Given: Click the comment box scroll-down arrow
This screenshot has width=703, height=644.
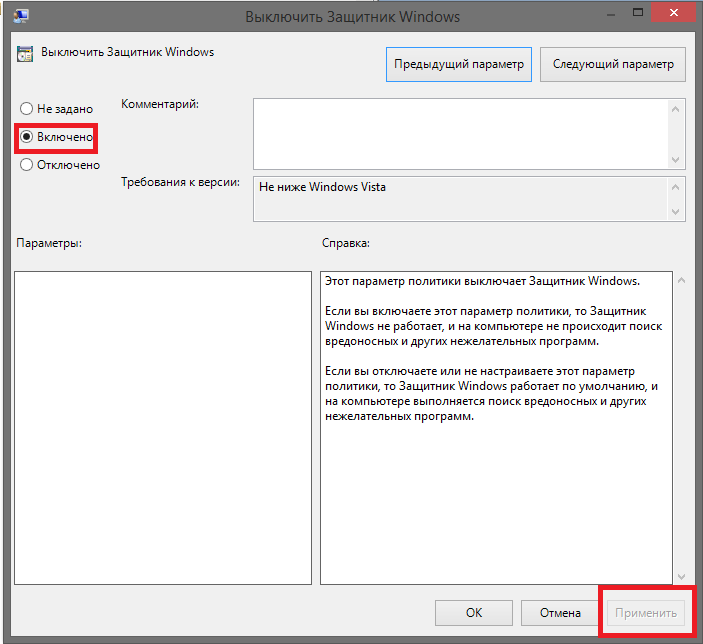Looking at the screenshot, I should coord(676,160).
